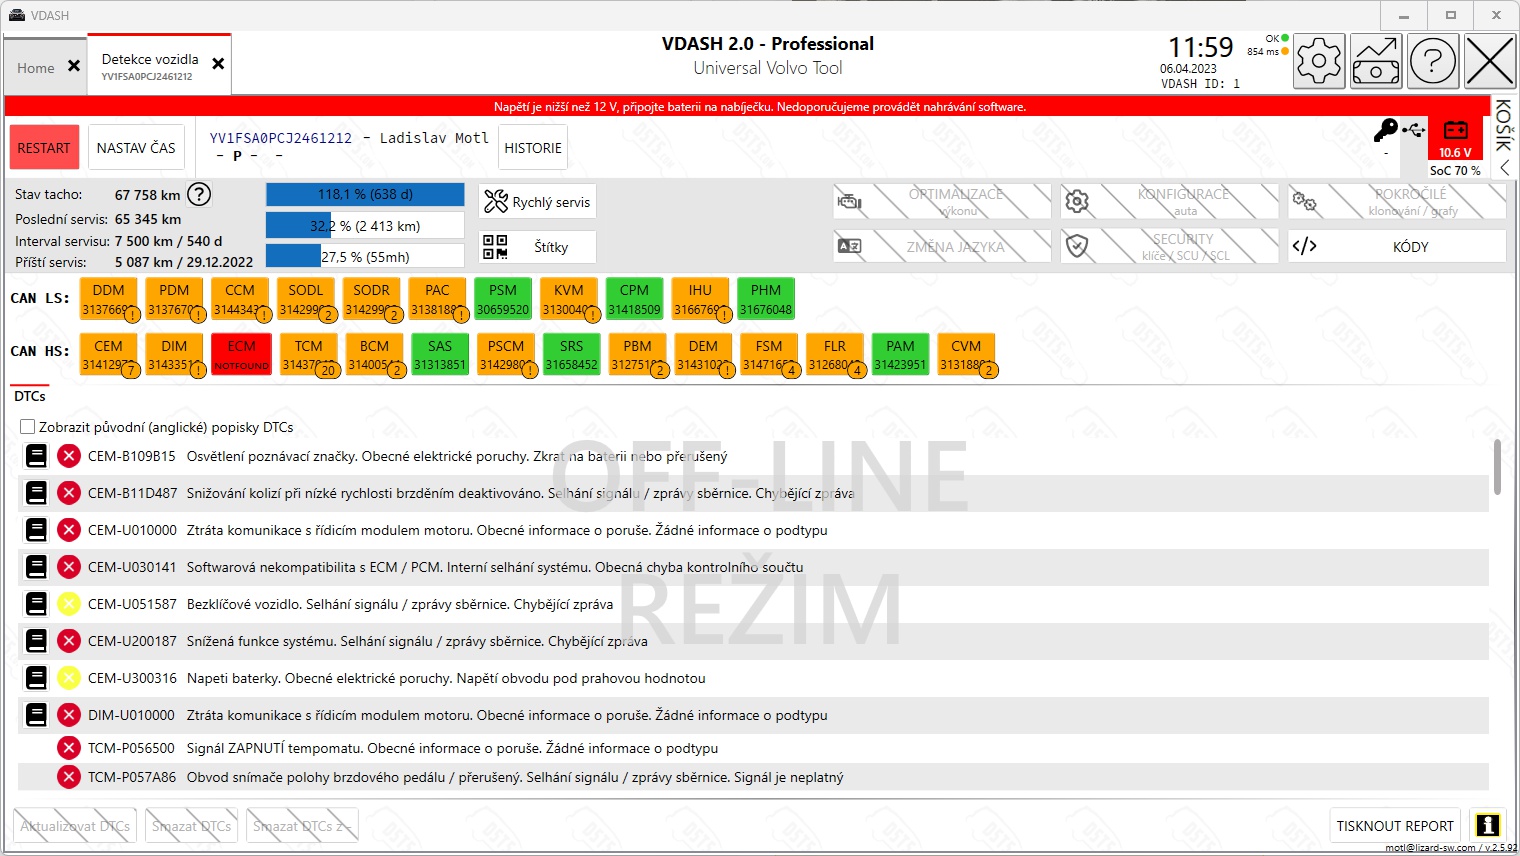Click the RESTART button
This screenshot has width=1520, height=856.
44,148
